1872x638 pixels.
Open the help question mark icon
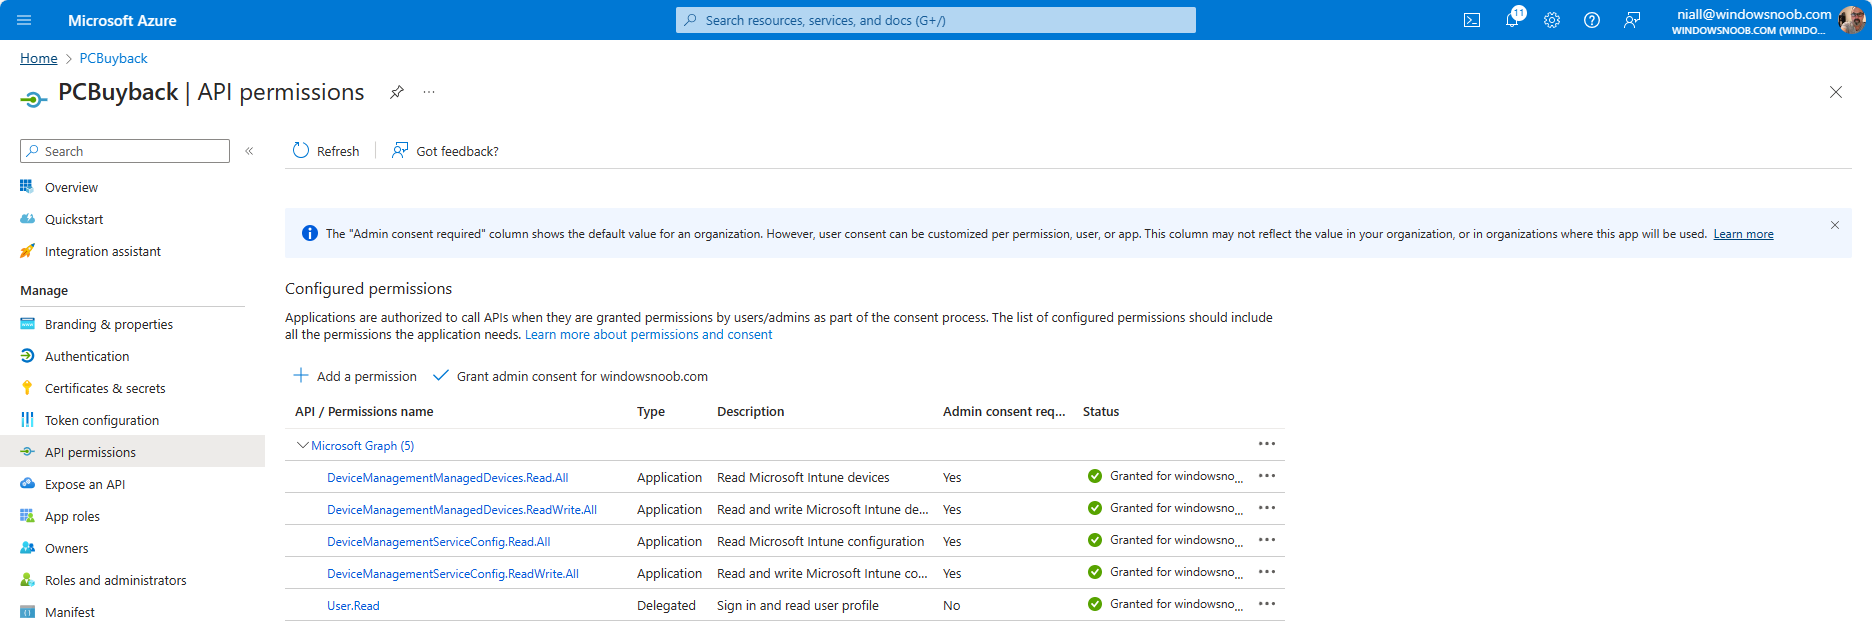click(1592, 20)
